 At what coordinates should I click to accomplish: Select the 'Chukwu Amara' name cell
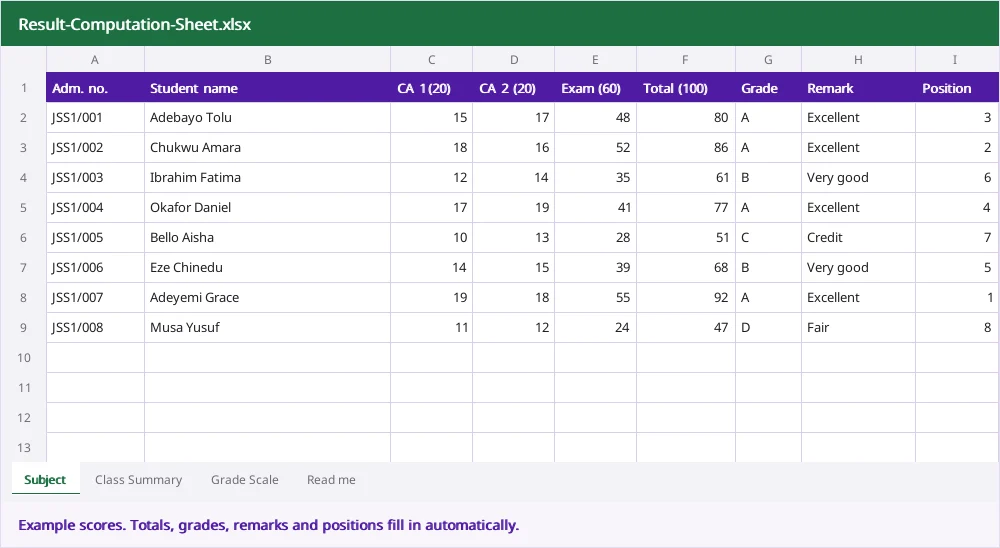pyautogui.click(x=267, y=147)
